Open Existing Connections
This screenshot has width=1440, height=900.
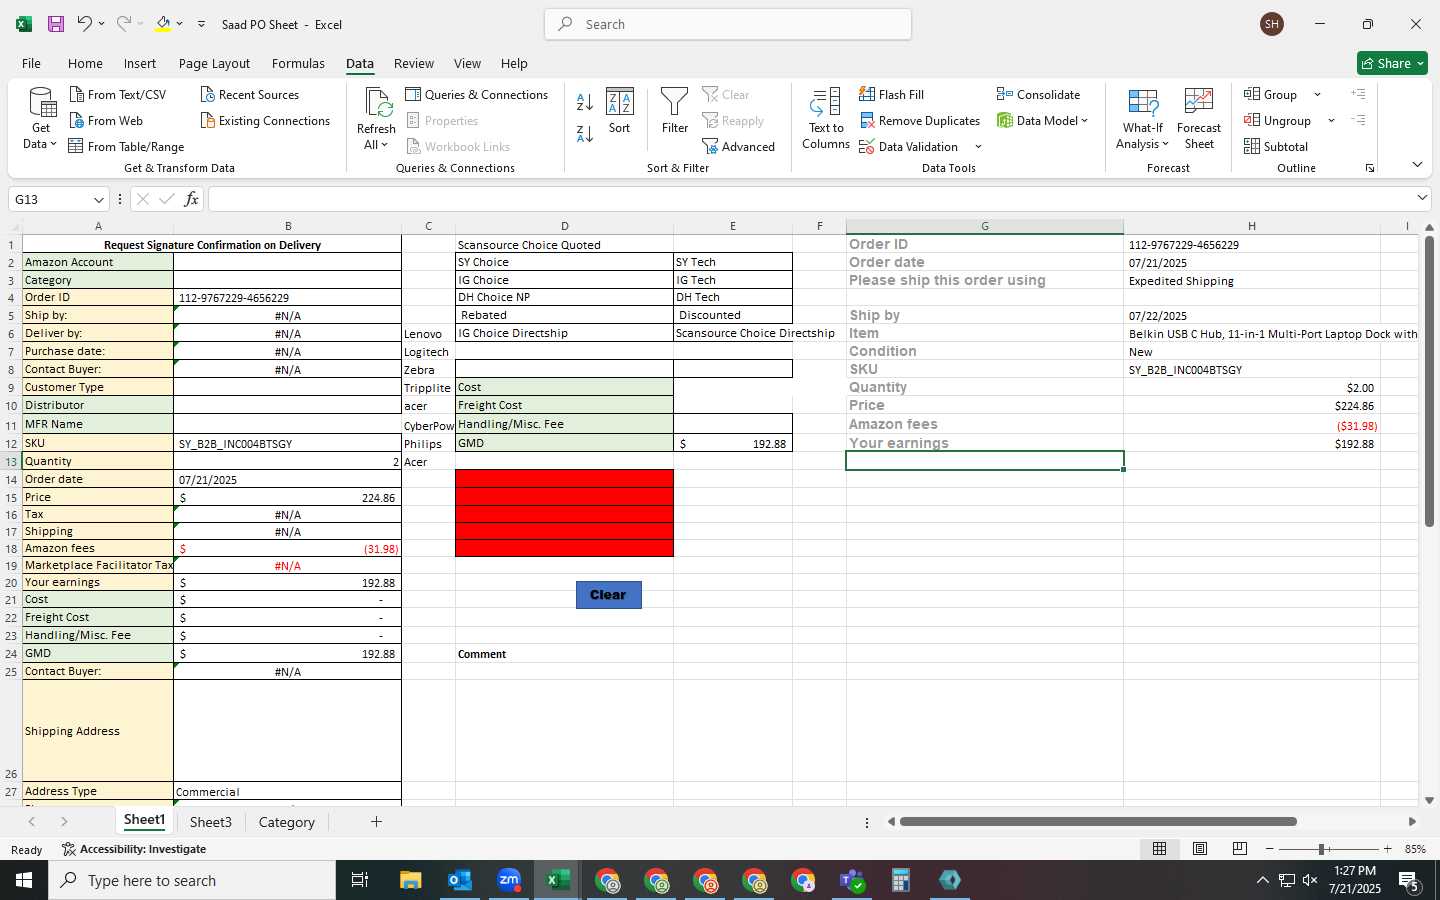(265, 120)
